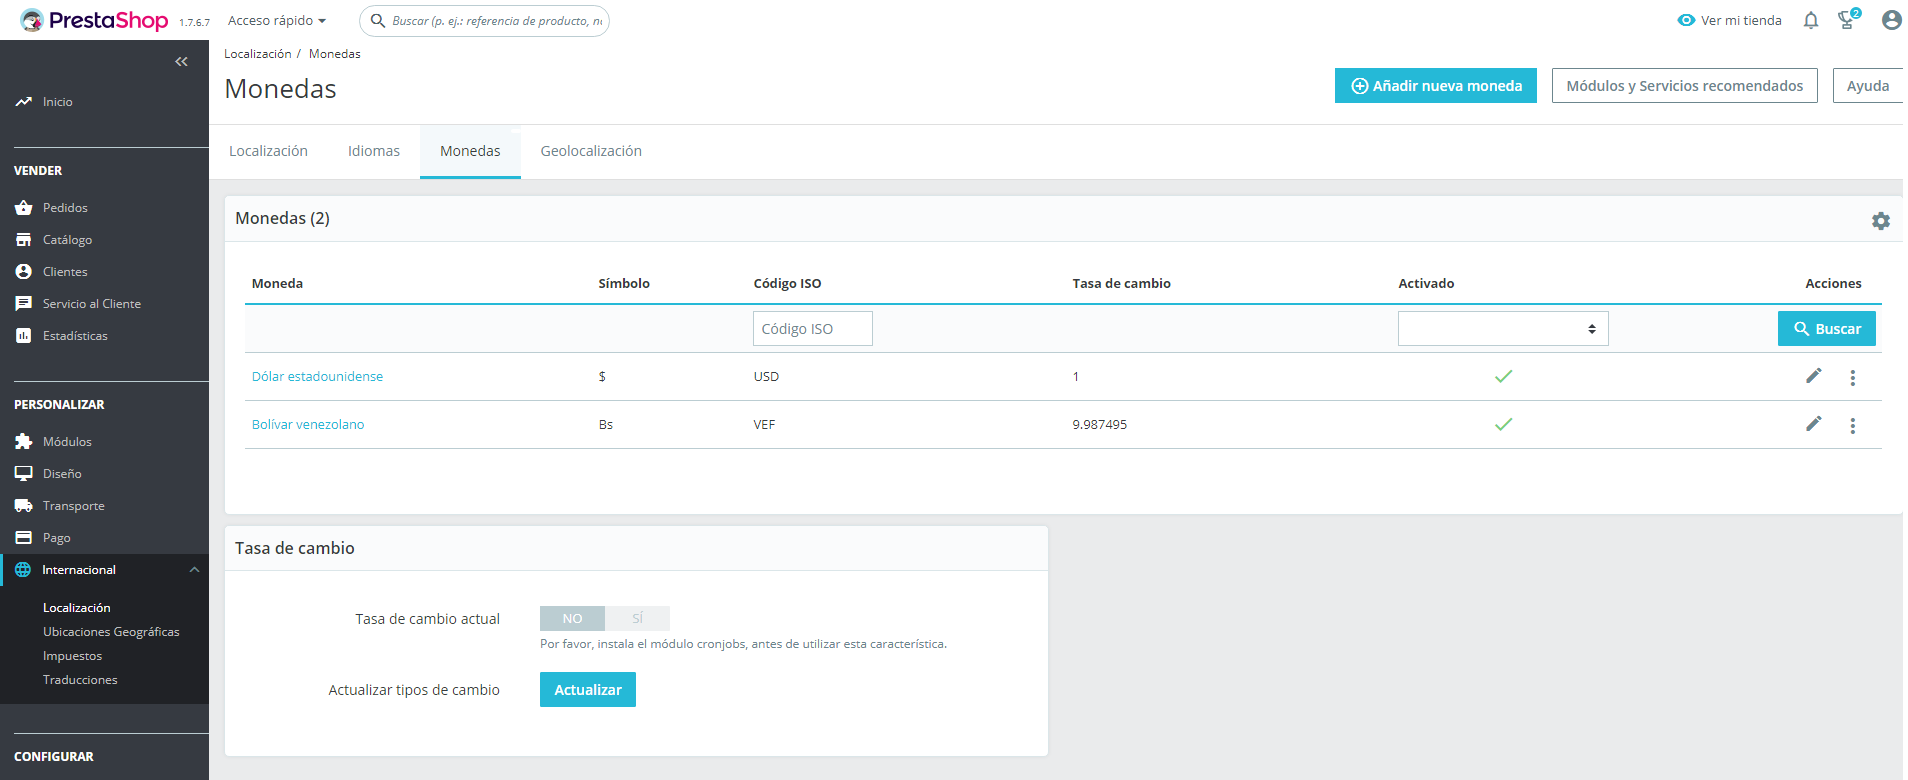Open the Dólar estadounidense link
The height and width of the screenshot is (780, 1908).
pyautogui.click(x=317, y=377)
